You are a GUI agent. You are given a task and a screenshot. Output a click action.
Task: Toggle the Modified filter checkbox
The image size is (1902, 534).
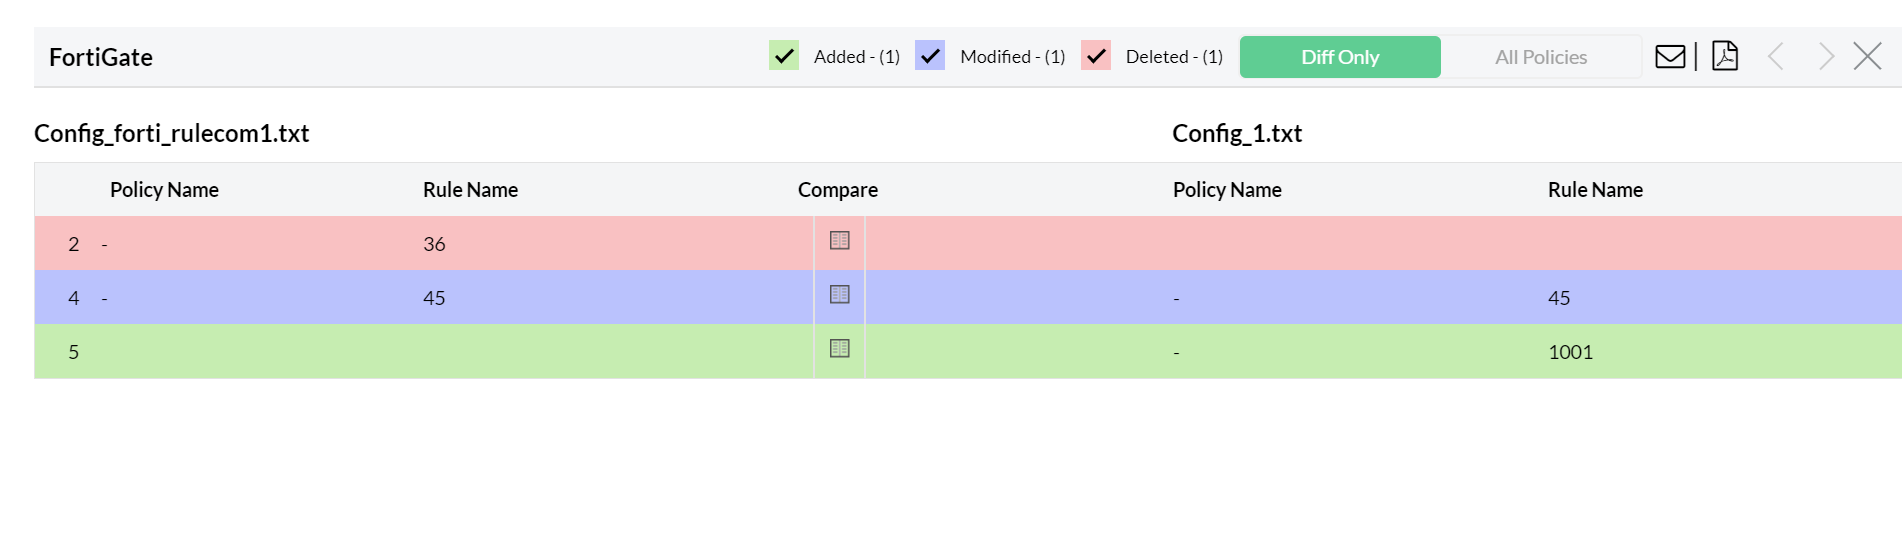coord(930,56)
